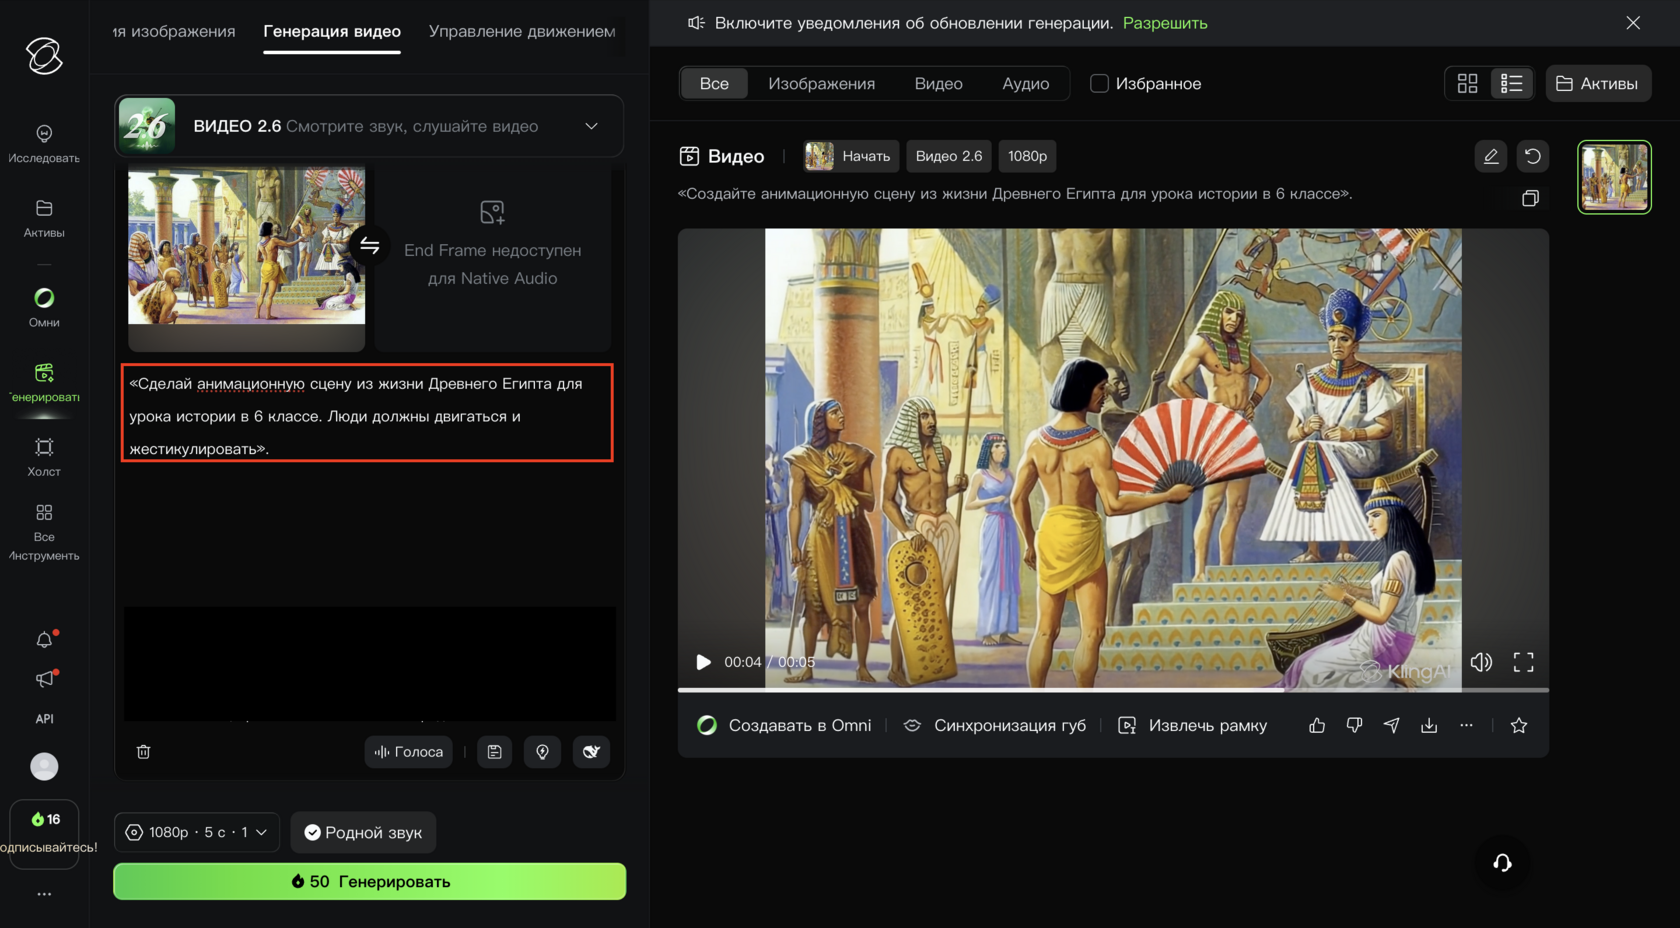
Task: Edit the generation with pencil icon
Action: (x=1491, y=156)
